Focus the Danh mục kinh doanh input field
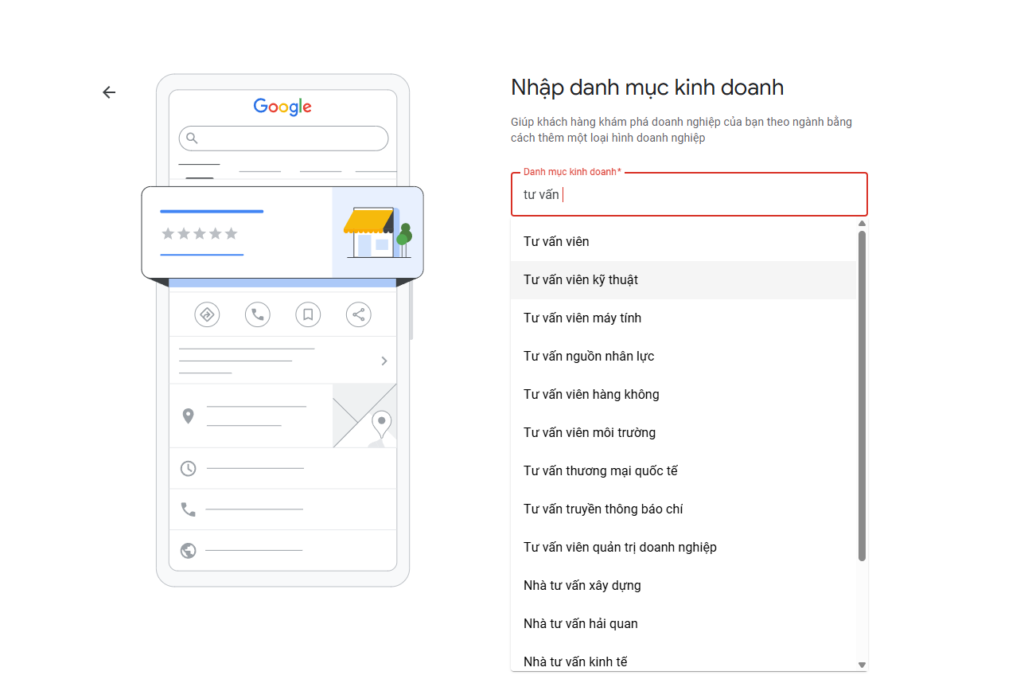The image size is (1024, 679). [x=688, y=195]
